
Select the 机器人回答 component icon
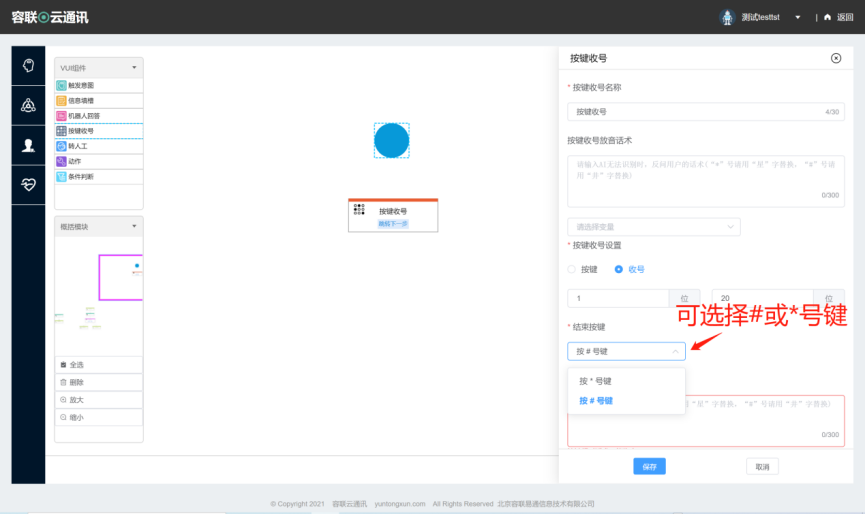point(61,116)
